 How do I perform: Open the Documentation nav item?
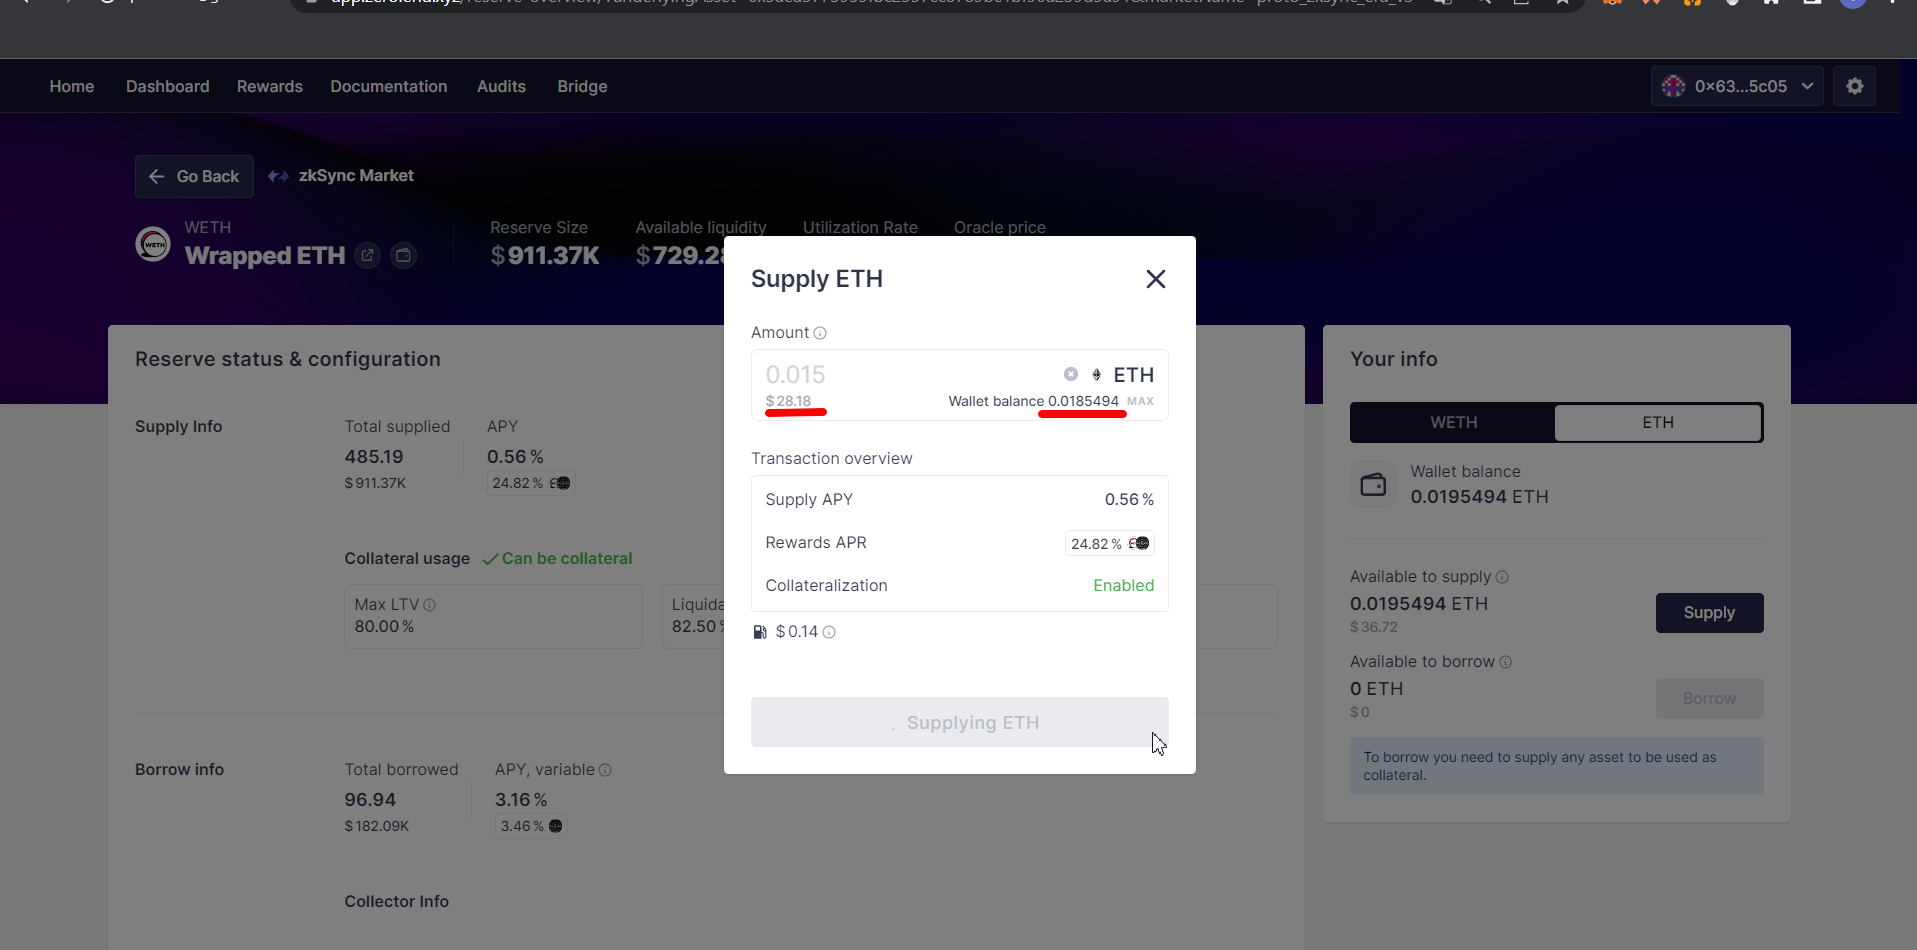389,87
